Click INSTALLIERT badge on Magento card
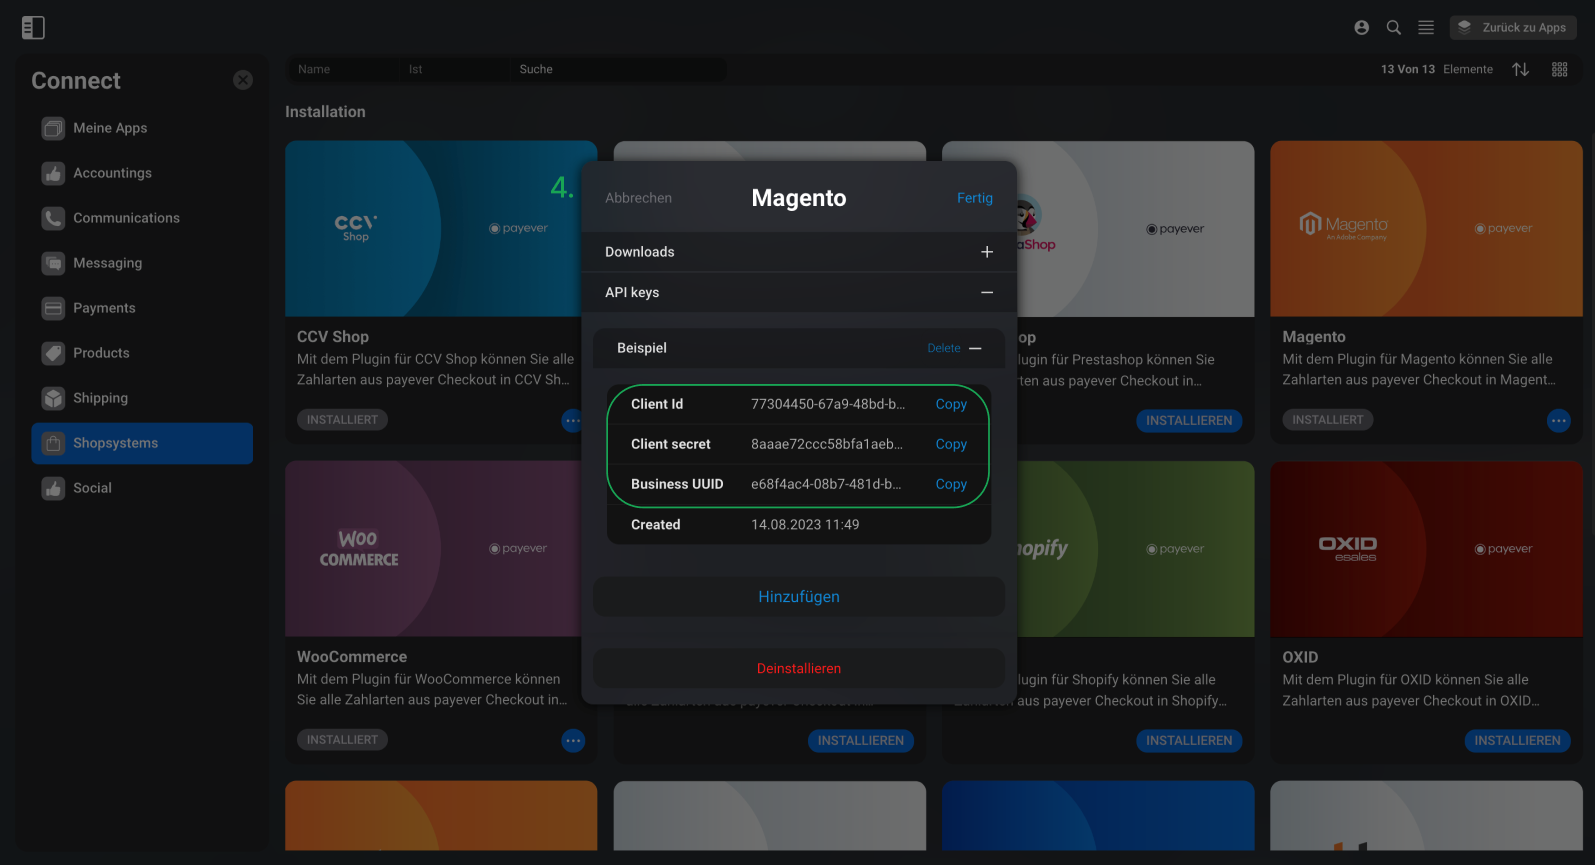This screenshot has height=865, width=1595. point(1327,420)
